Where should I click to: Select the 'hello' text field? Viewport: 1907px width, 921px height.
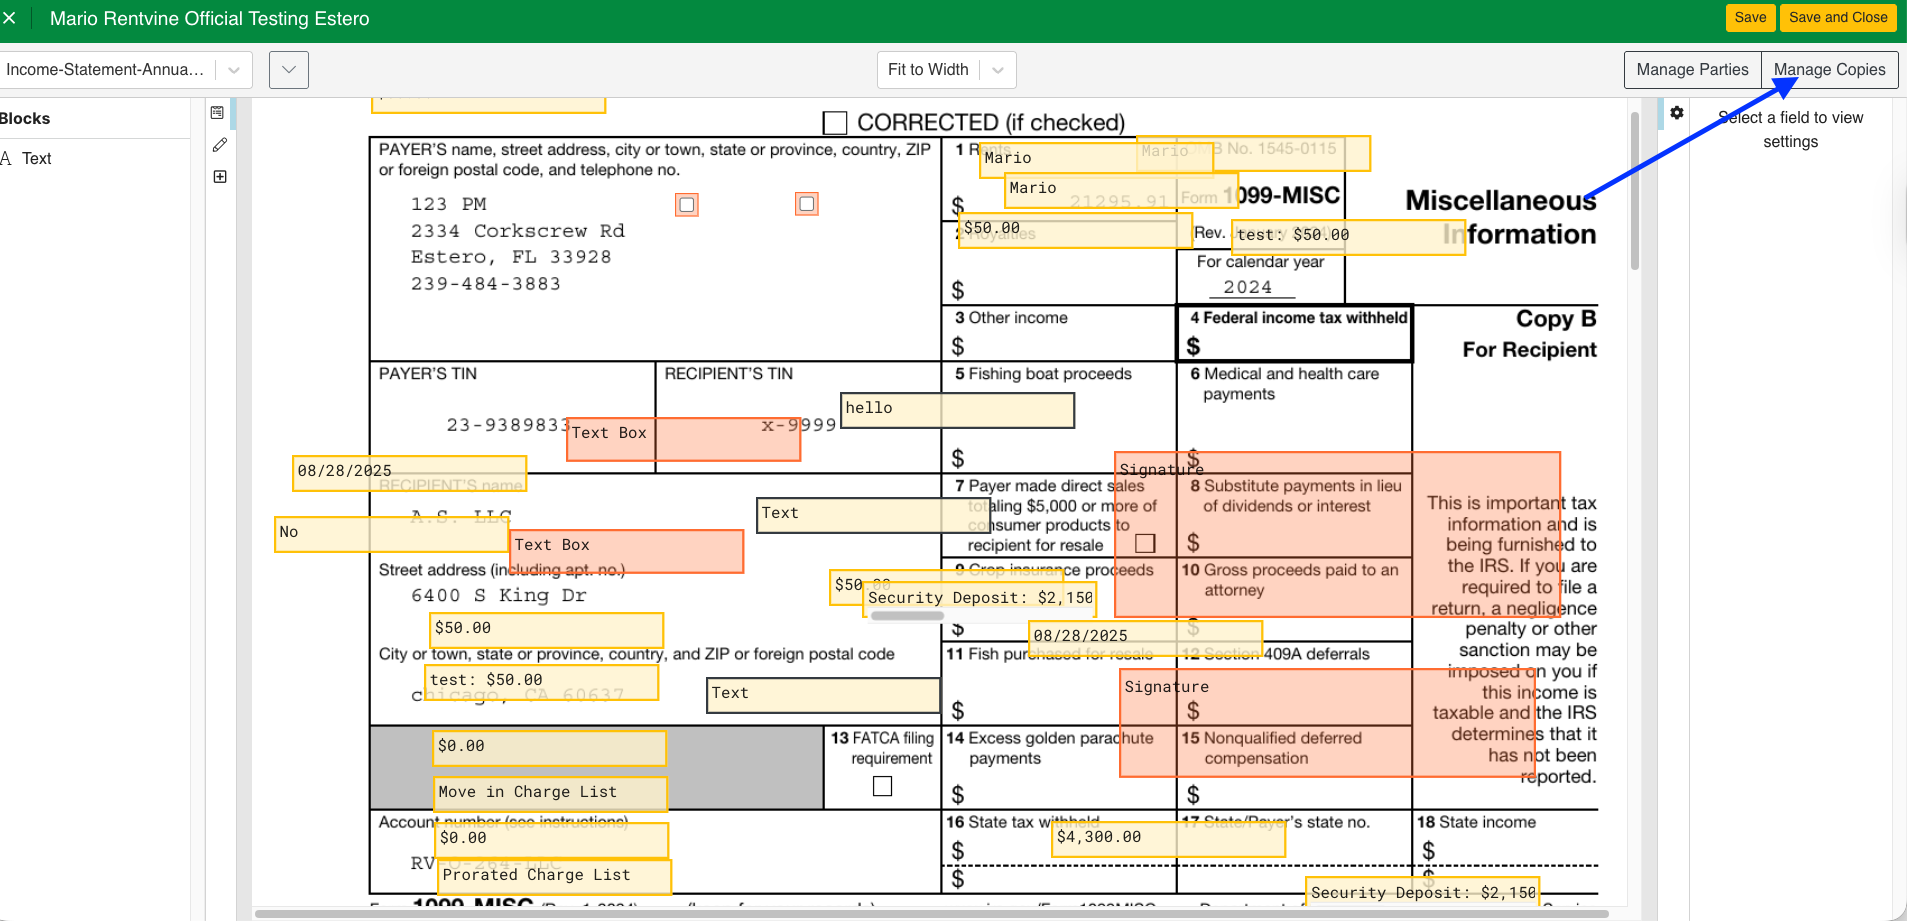coord(957,410)
